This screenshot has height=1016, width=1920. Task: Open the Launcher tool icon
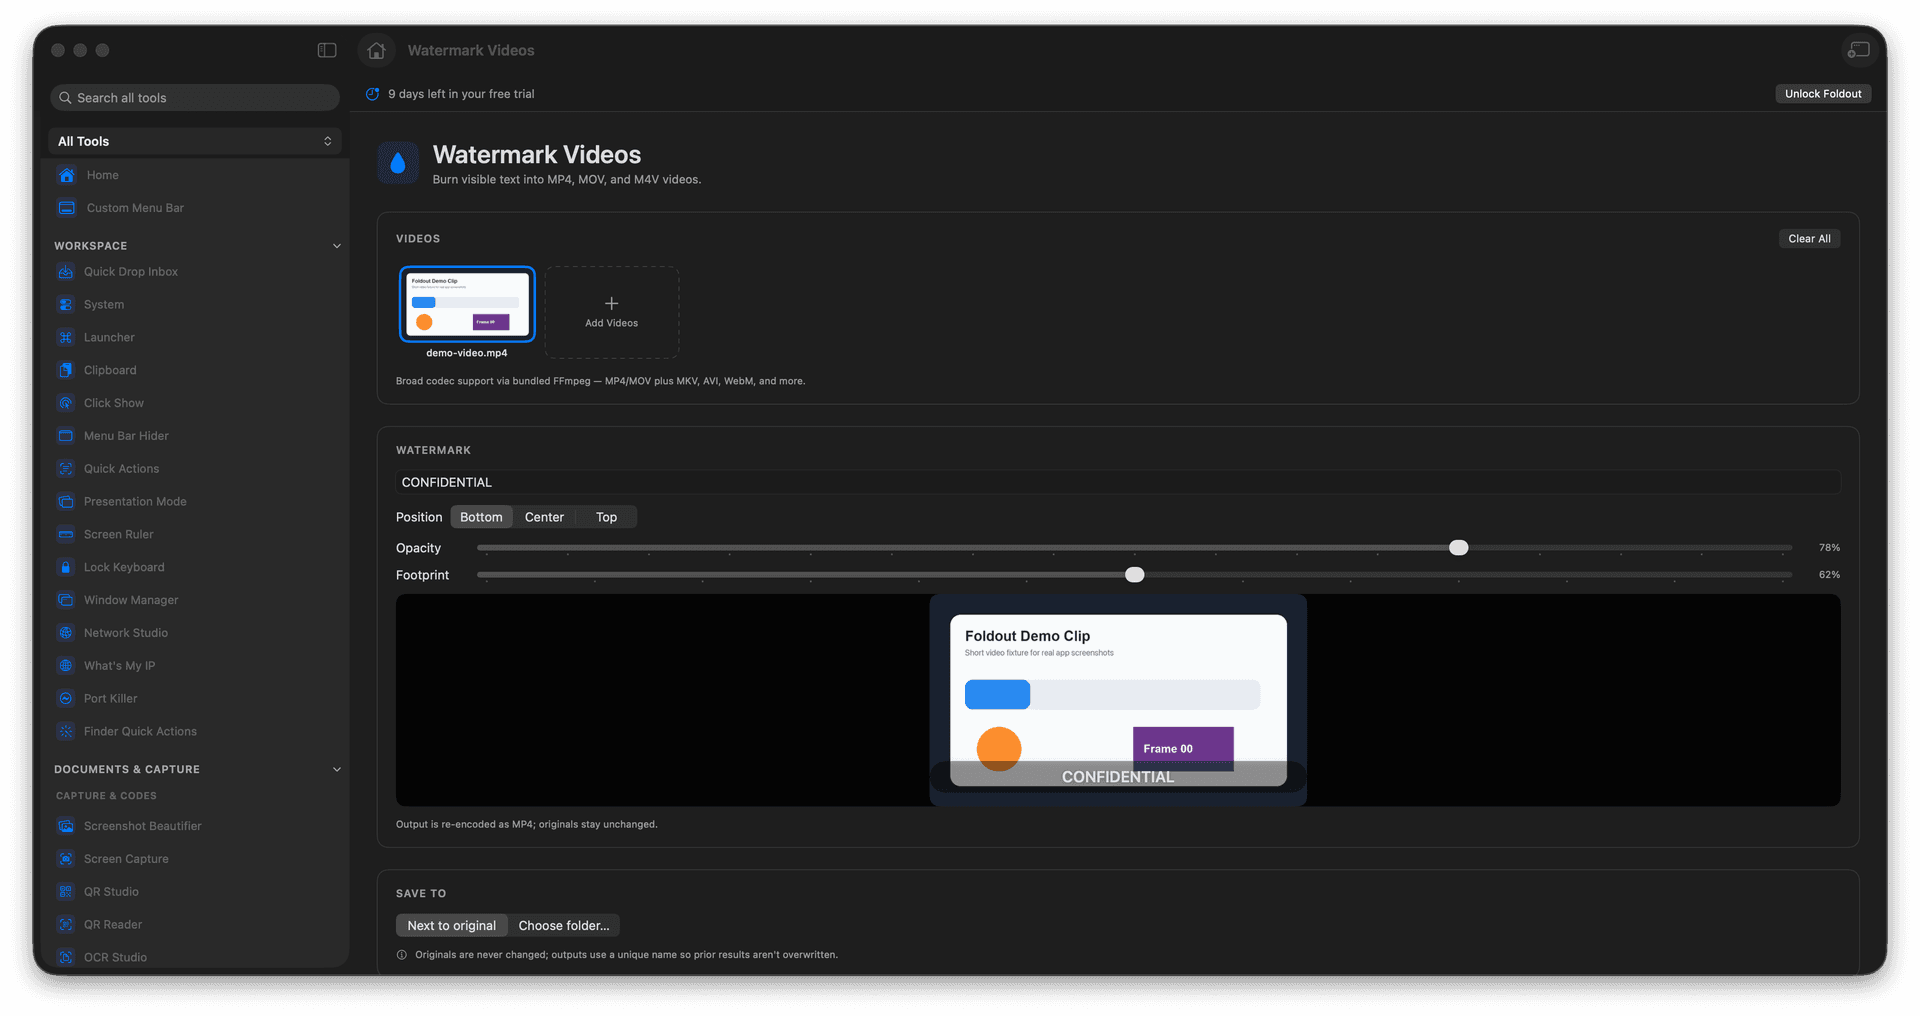coord(66,338)
